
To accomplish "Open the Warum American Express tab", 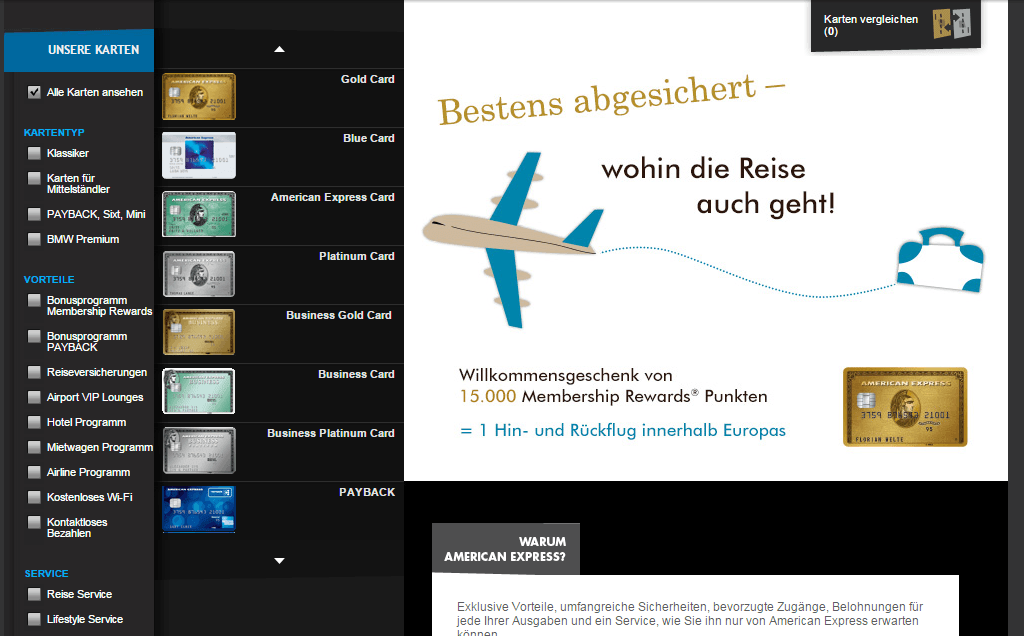I will click(505, 549).
